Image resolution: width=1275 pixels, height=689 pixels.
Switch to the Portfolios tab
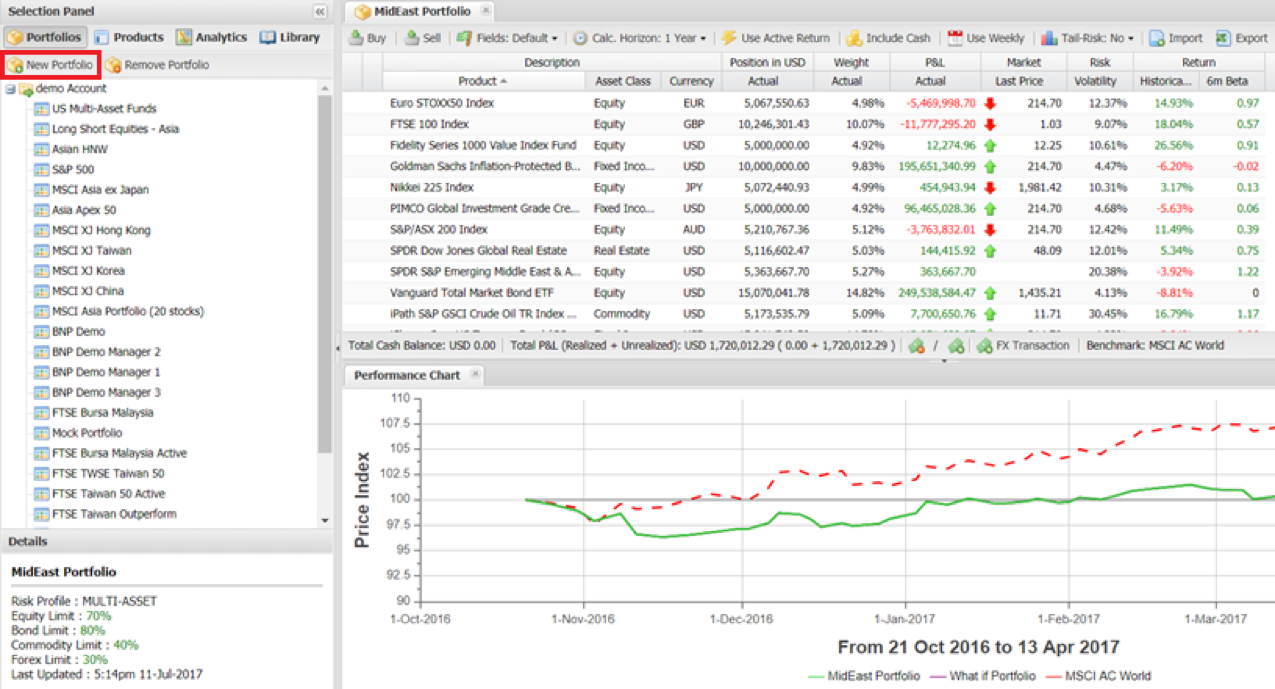coord(44,37)
